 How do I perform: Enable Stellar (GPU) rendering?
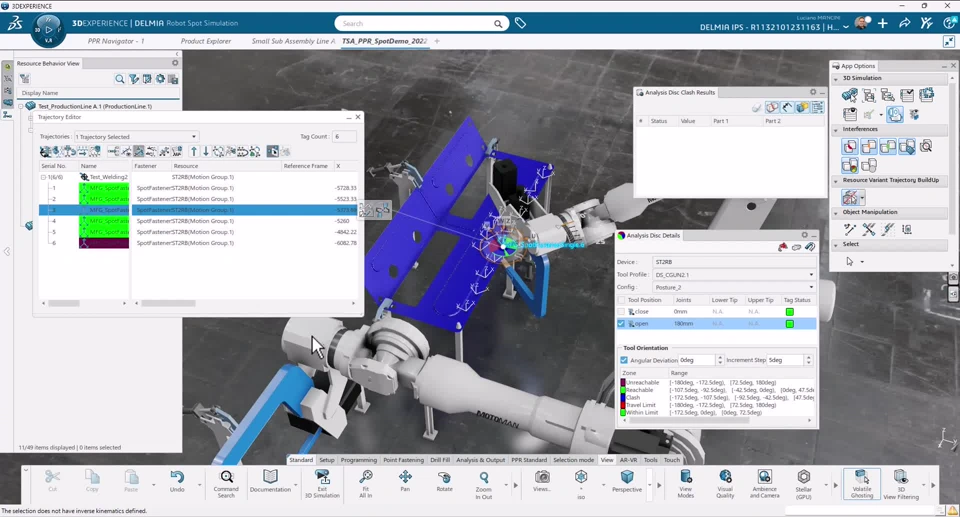(803, 483)
